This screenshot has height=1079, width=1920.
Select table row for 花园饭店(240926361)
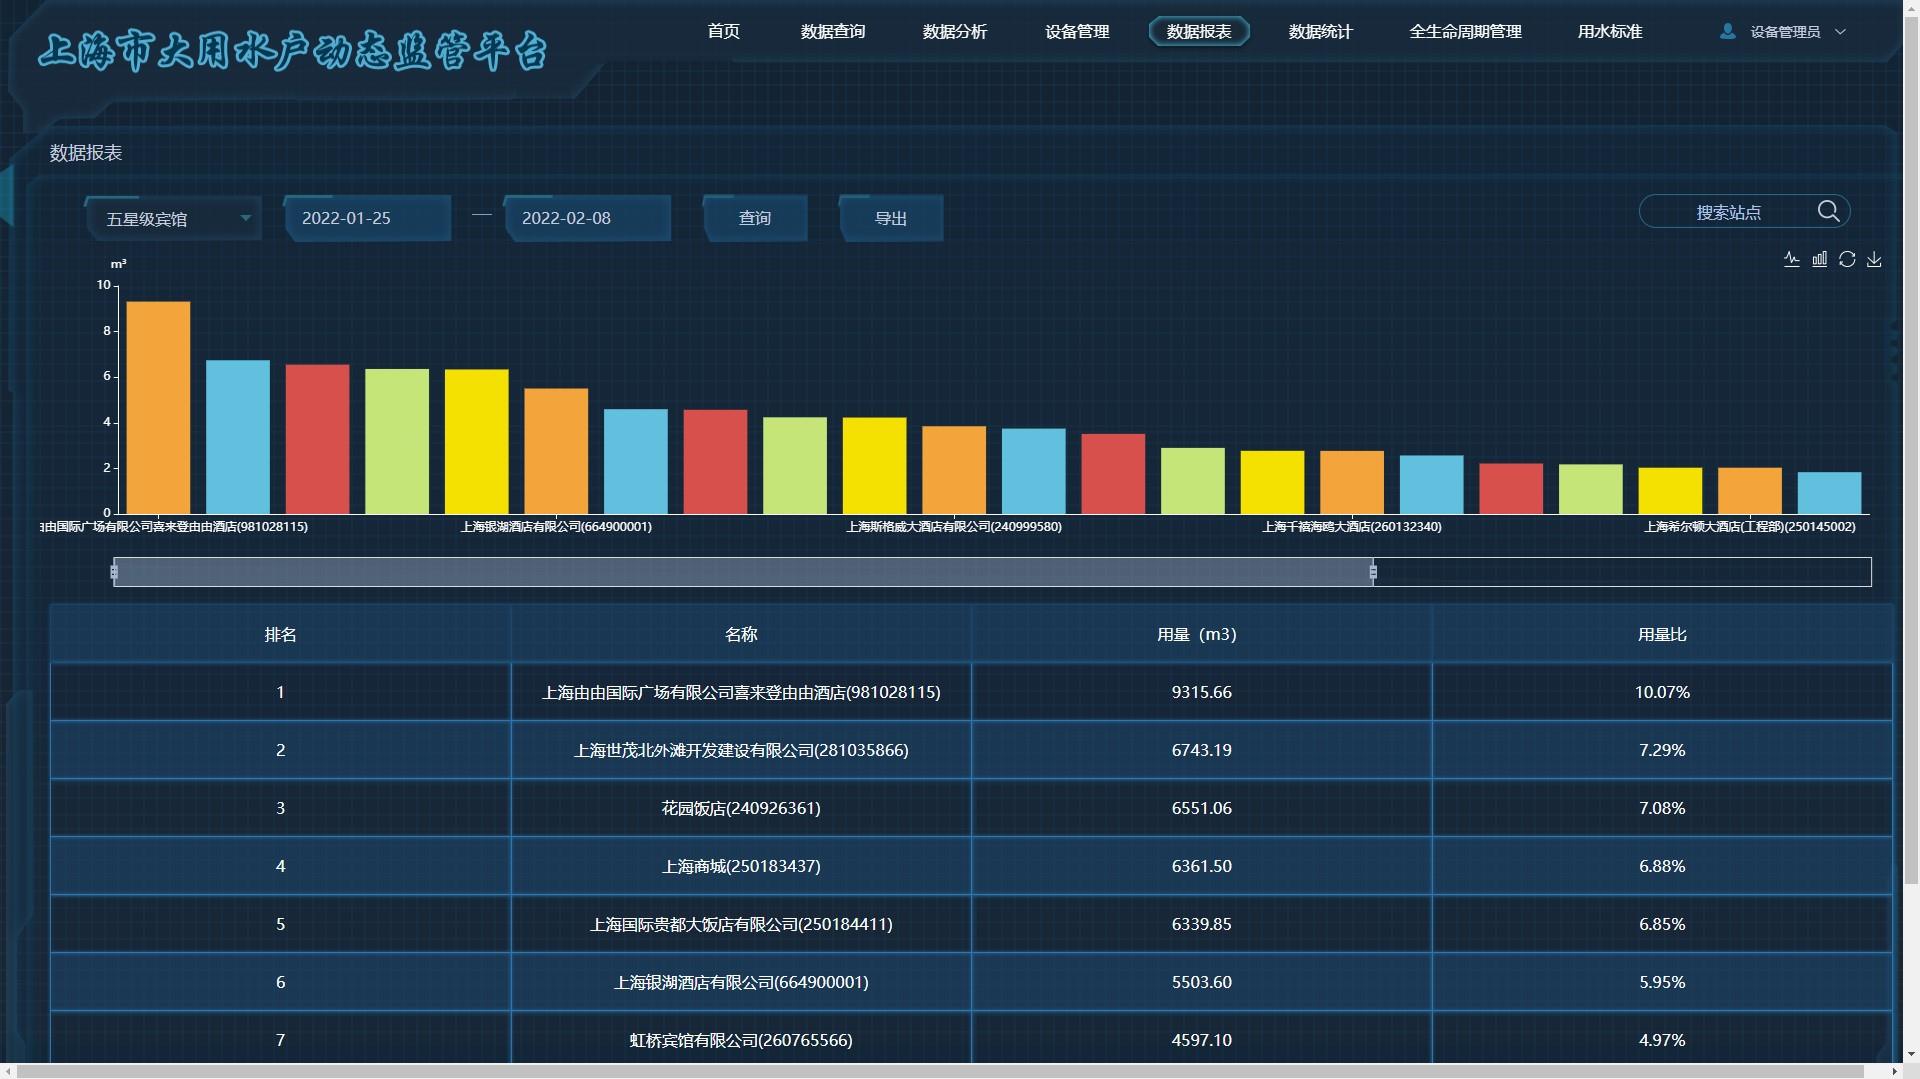(x=740, y=808)
